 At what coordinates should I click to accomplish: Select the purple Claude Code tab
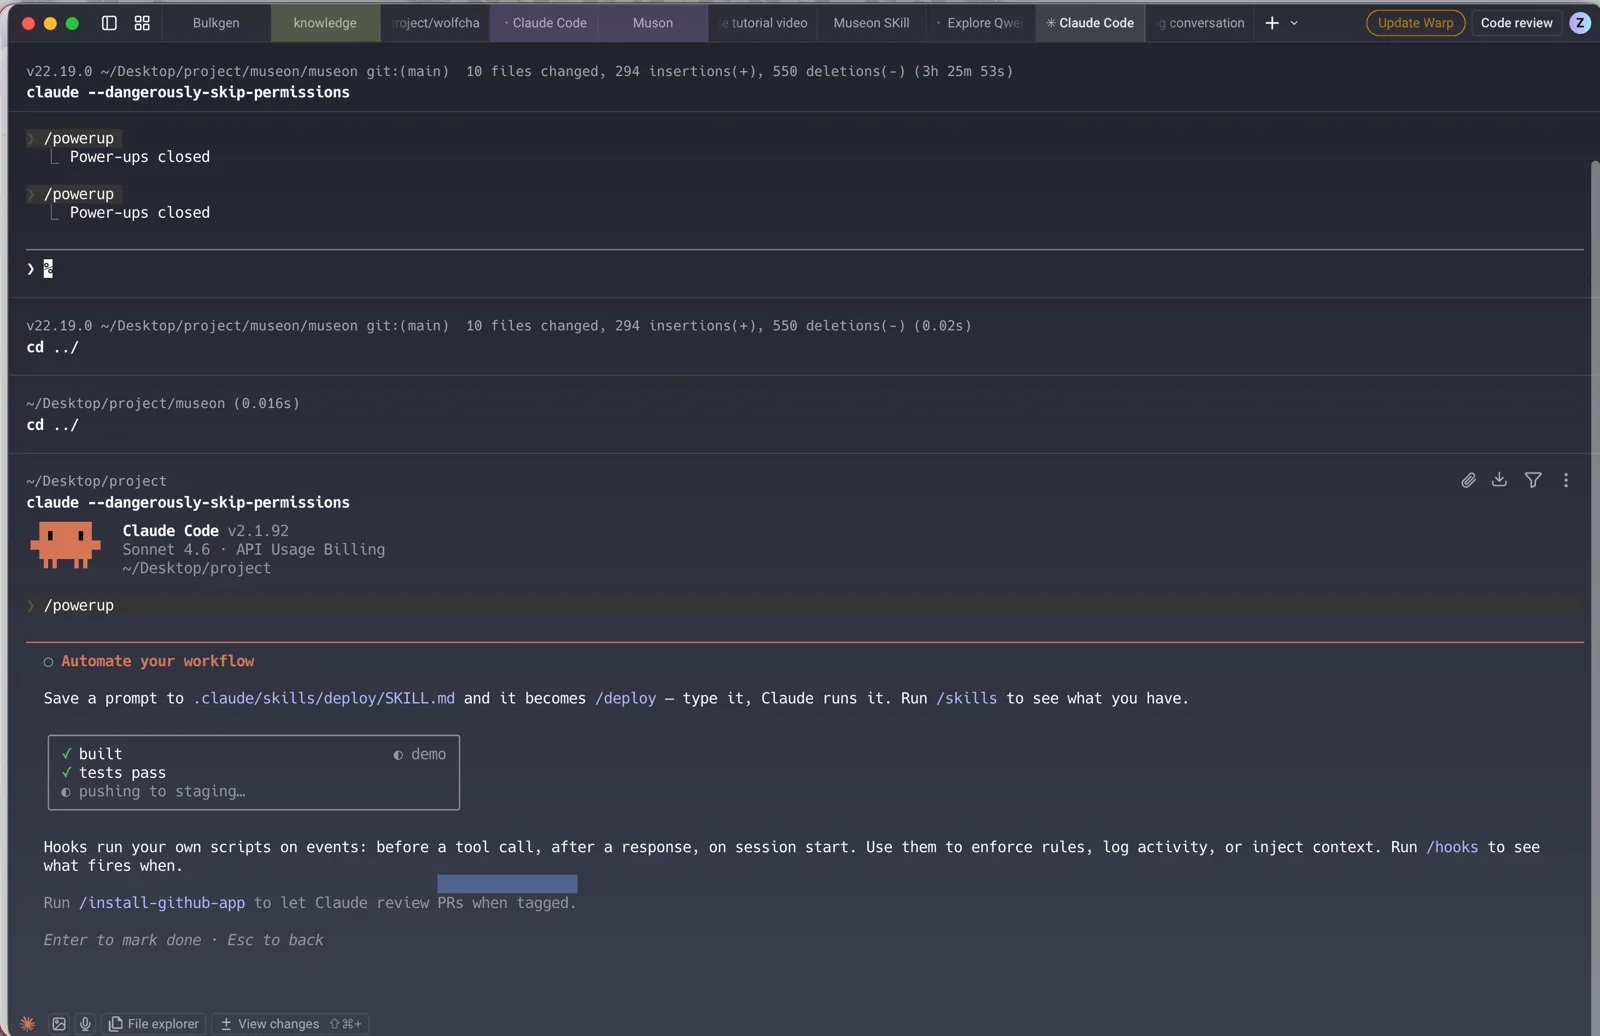click(545, 23)
